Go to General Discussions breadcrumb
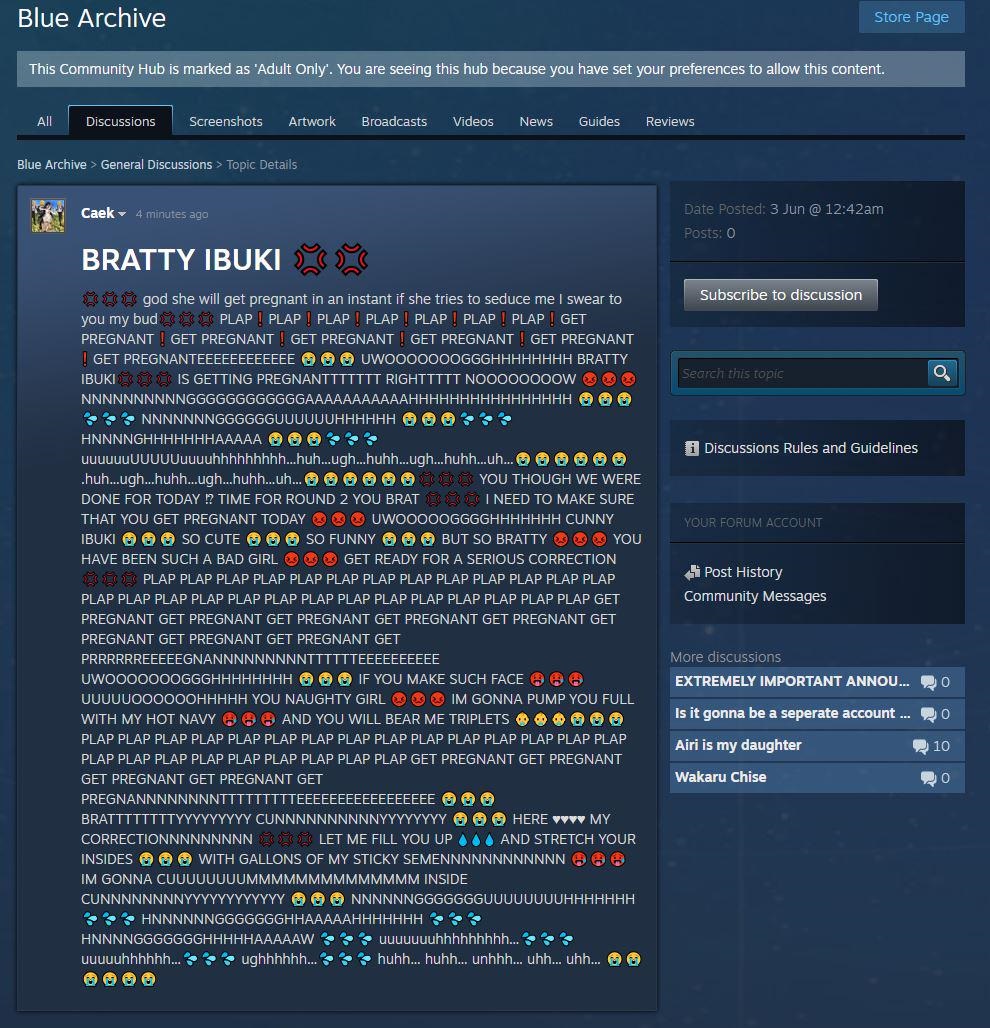Viewport: 990px width, 1028px height. [156, 165]
